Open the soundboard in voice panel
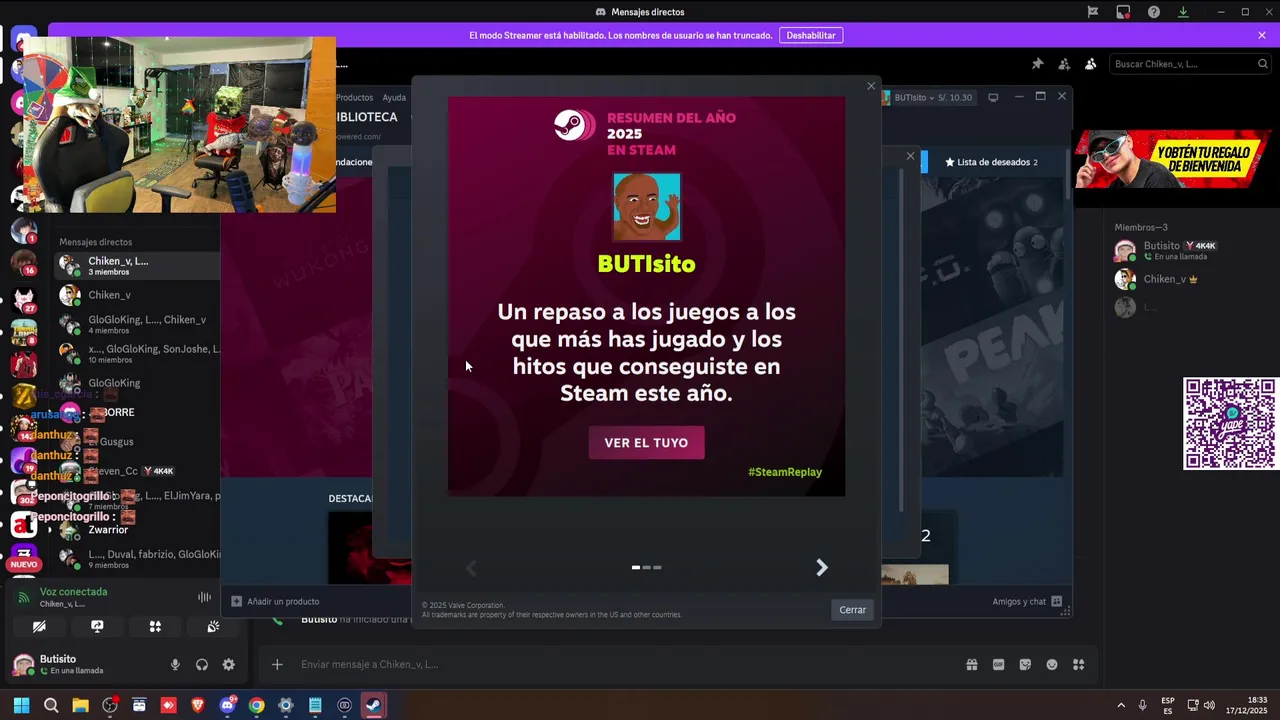The width and height of the screenshot is (1280, 720). pos(213,626)
